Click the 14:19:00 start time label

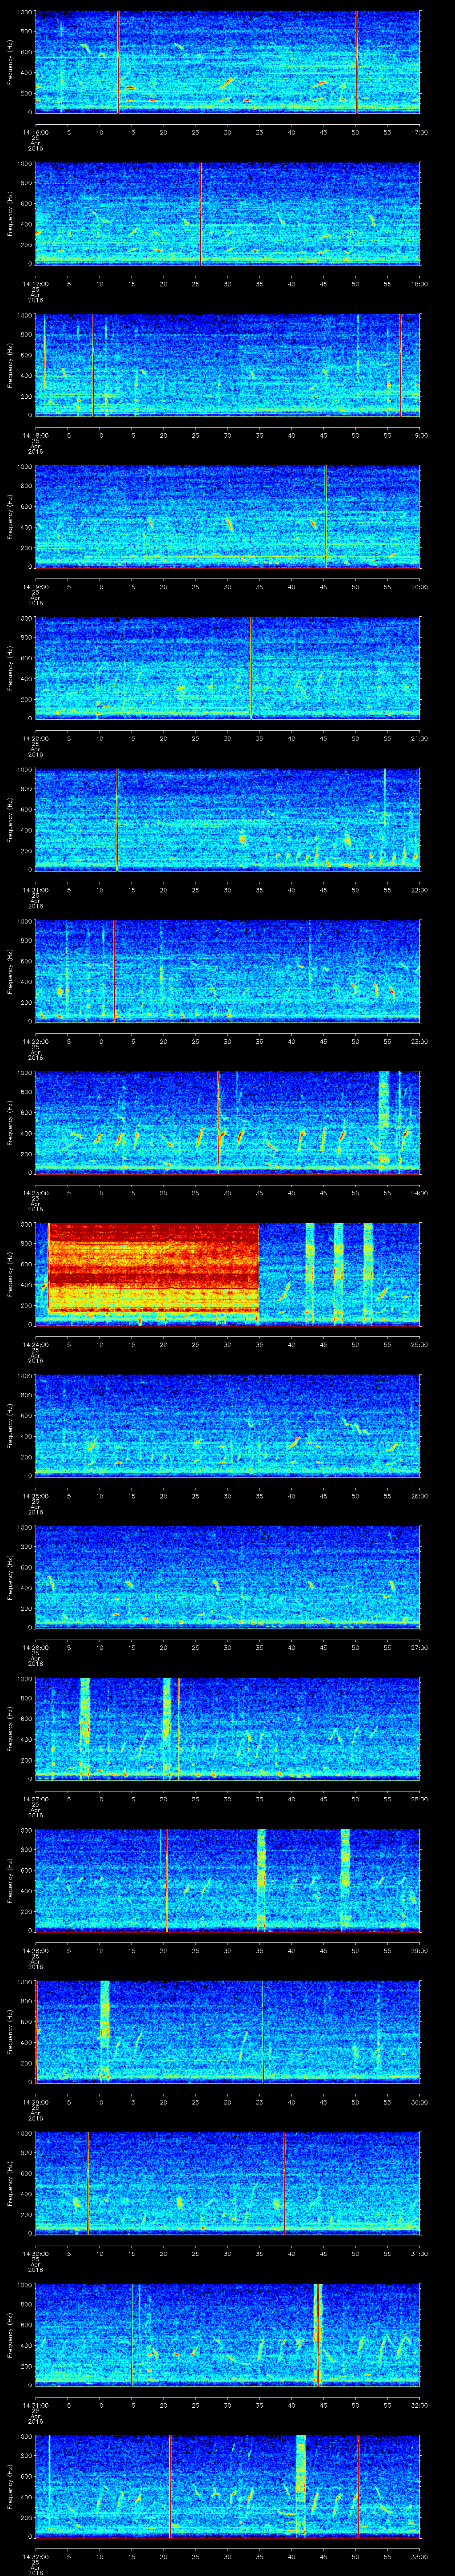click(x=36, y=587)
